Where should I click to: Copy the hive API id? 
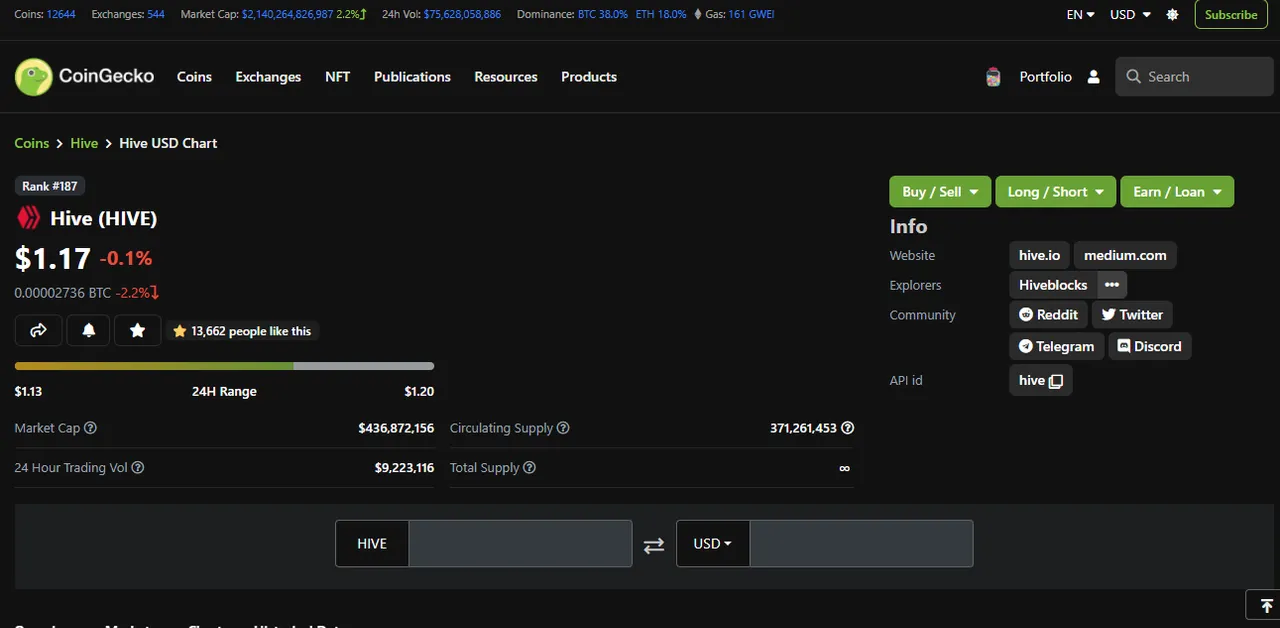(1055, 381)
